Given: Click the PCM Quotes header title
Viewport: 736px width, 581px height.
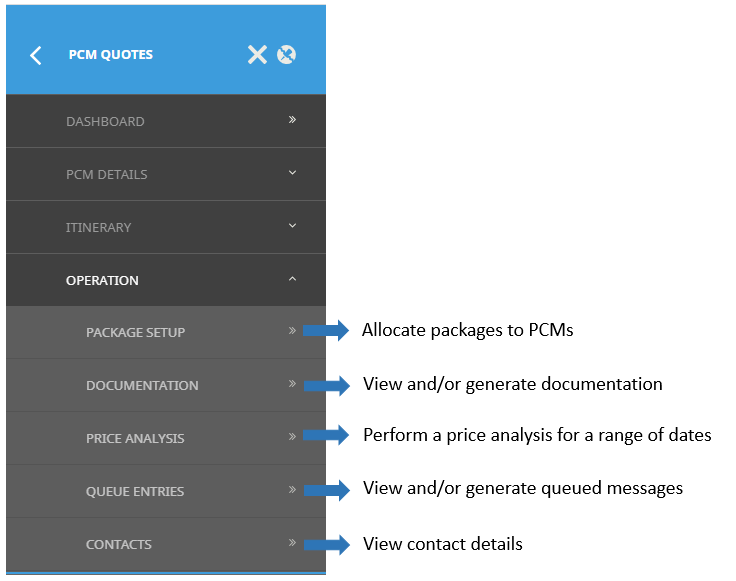Looking at the screenshot, I should point(111,55).
